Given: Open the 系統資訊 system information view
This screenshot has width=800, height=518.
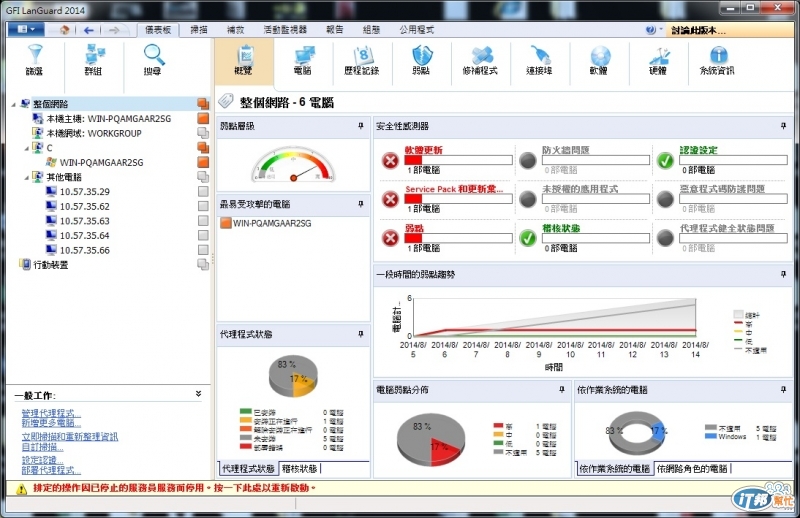Looking at the screenshot, I should [x=717, y=60].
